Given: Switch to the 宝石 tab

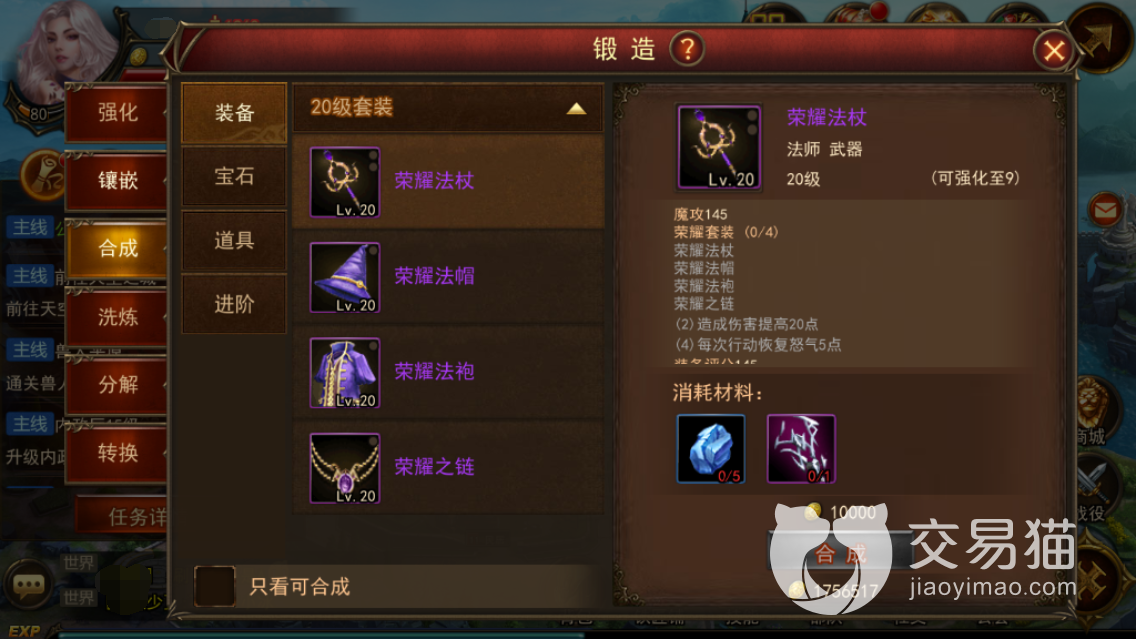Looking at the screenshot, I should [234, 176].
